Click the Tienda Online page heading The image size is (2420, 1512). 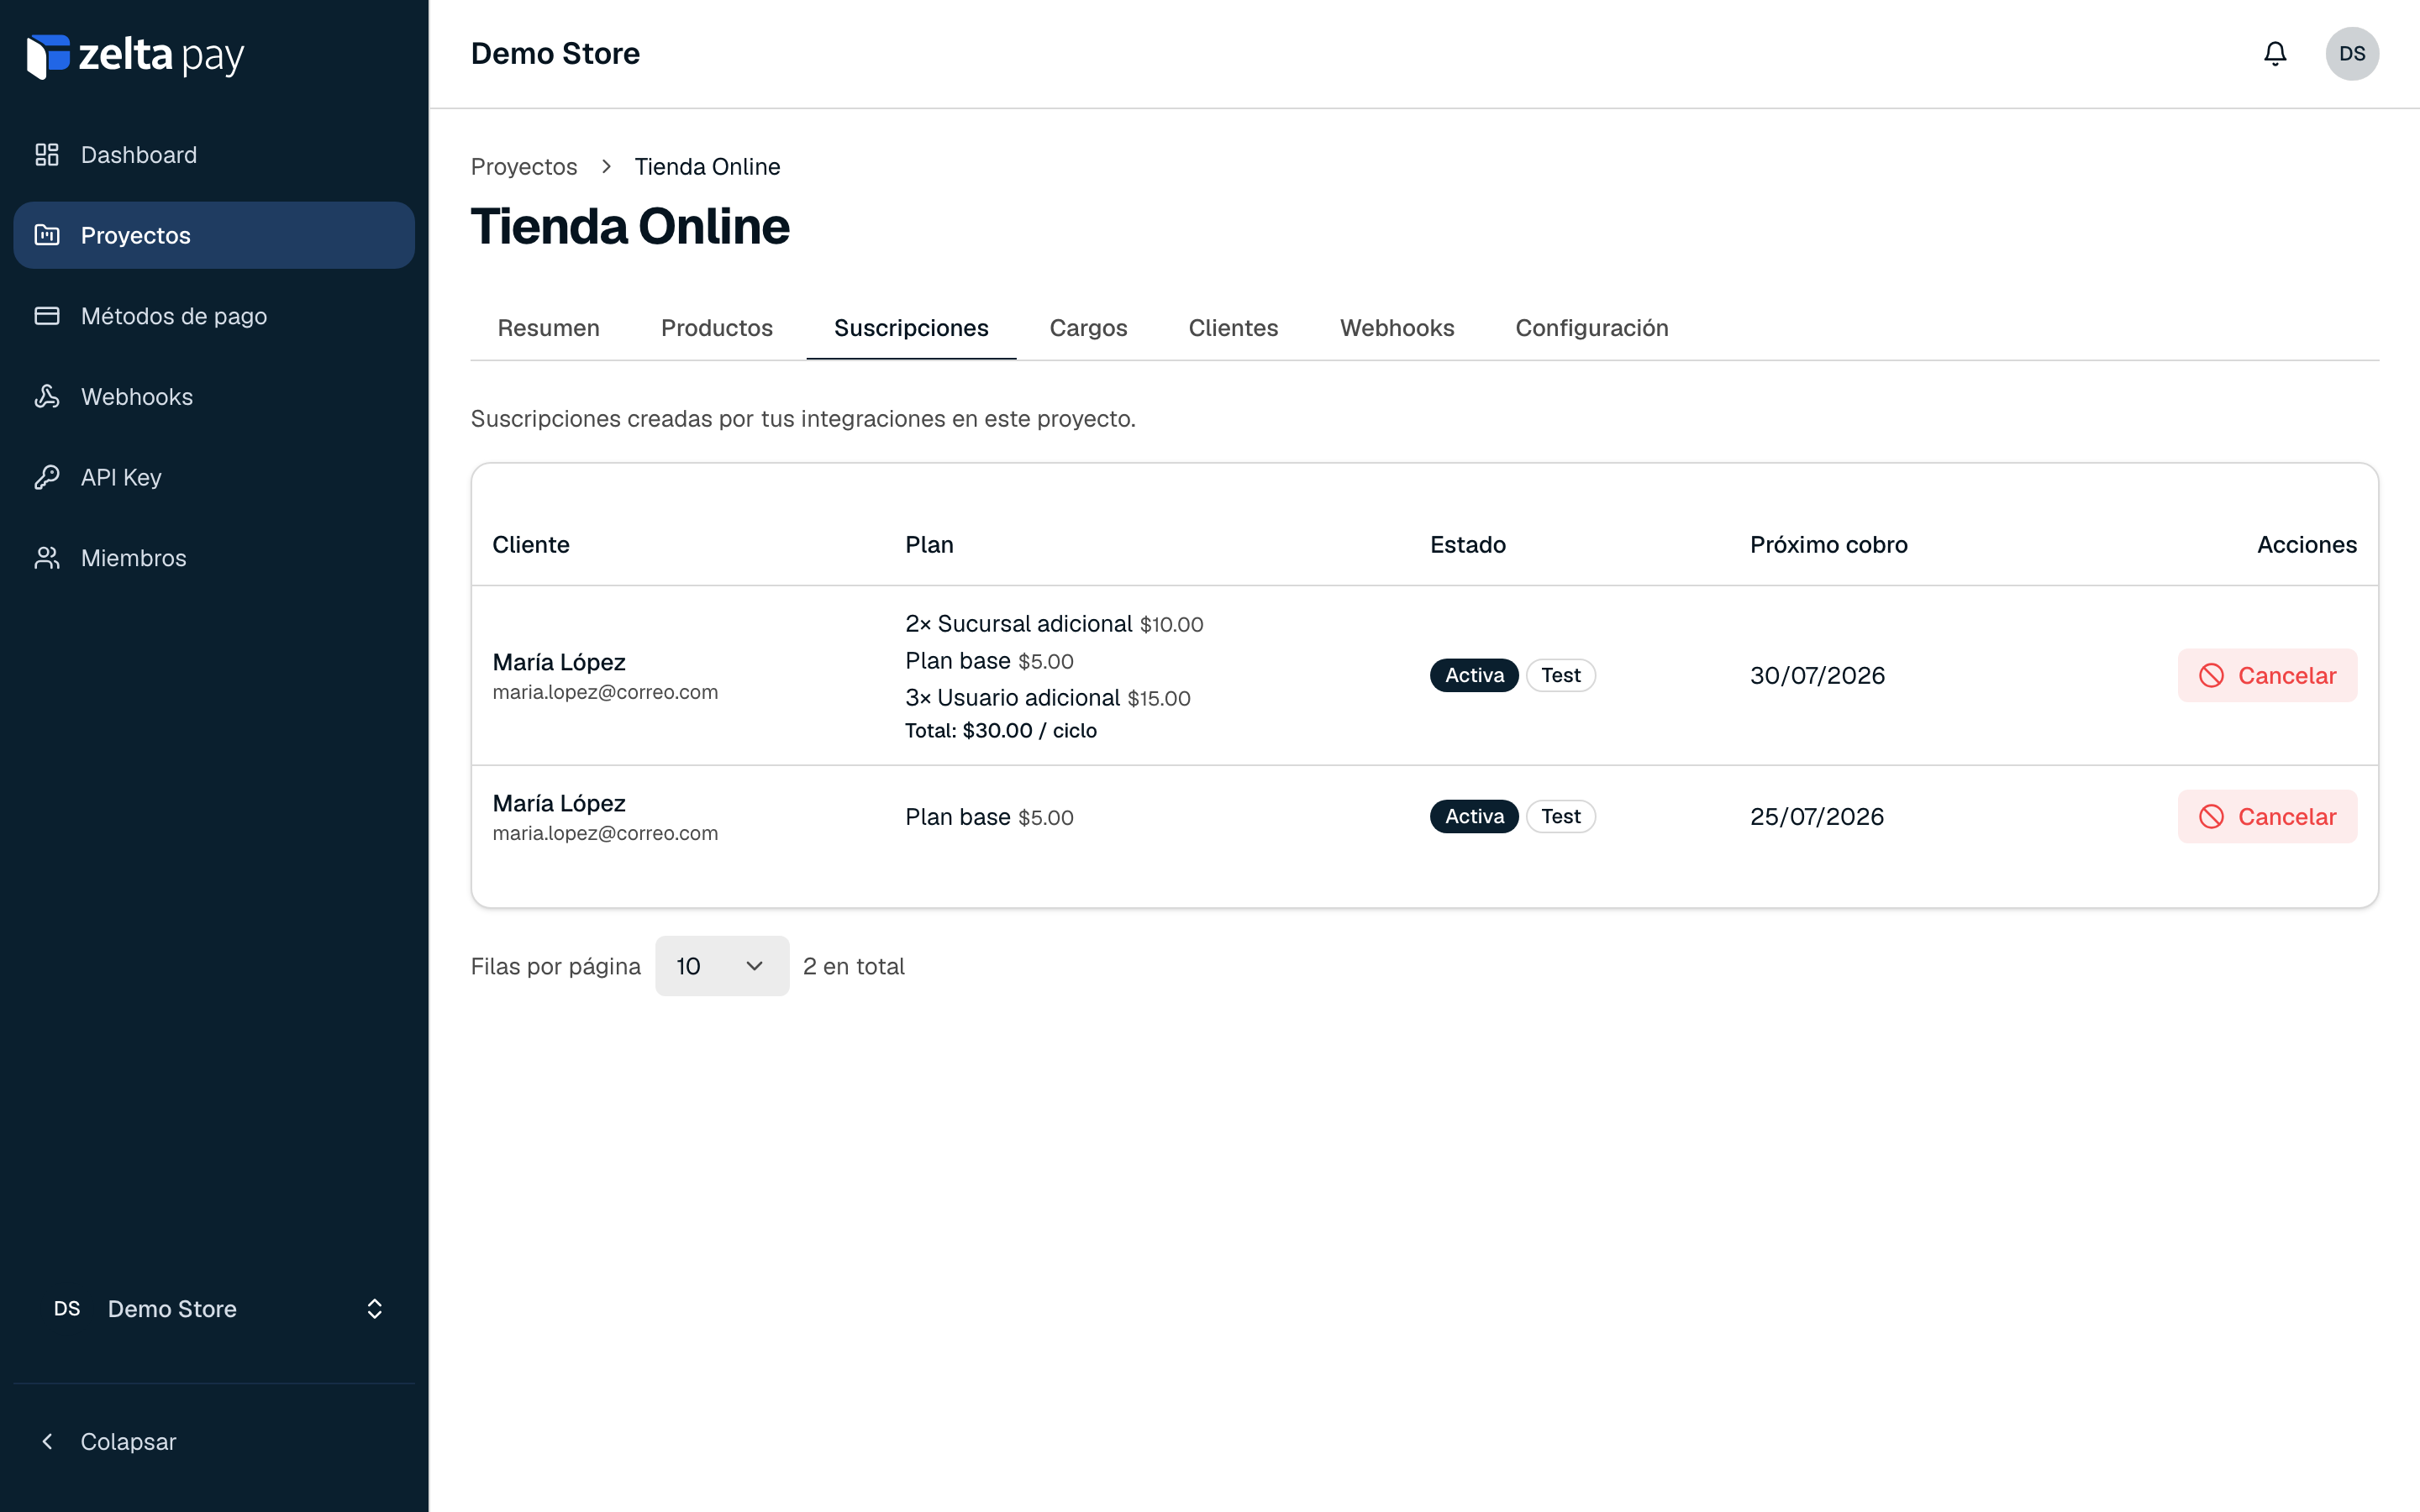(630, 226)
